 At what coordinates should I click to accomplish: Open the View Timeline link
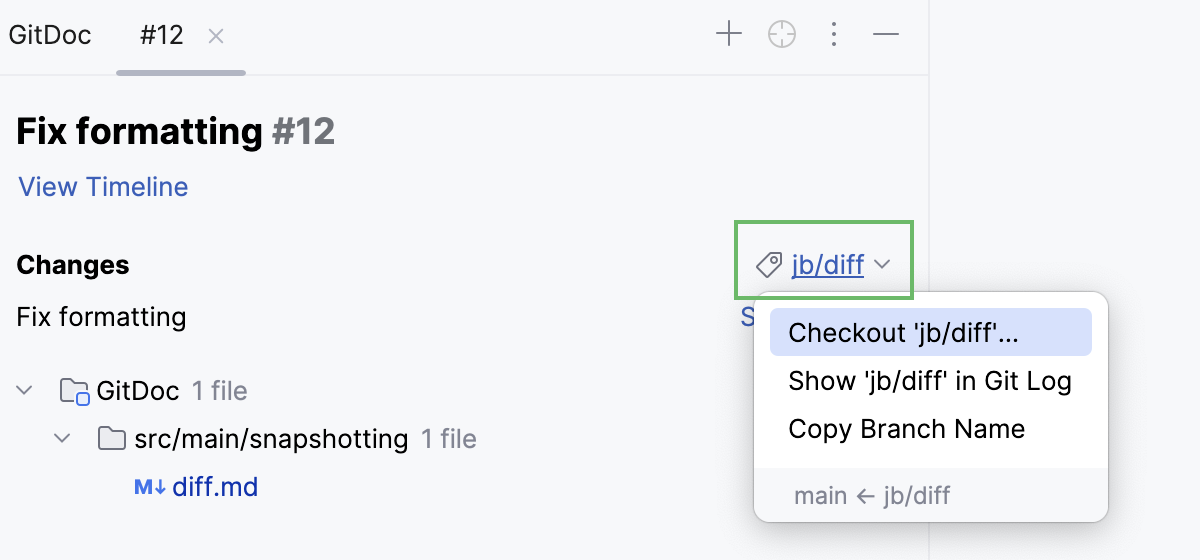pos(103,187)
